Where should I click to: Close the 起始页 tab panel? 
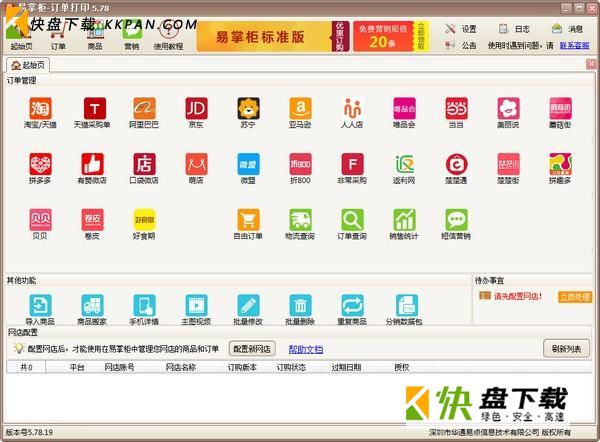[591, 64]
